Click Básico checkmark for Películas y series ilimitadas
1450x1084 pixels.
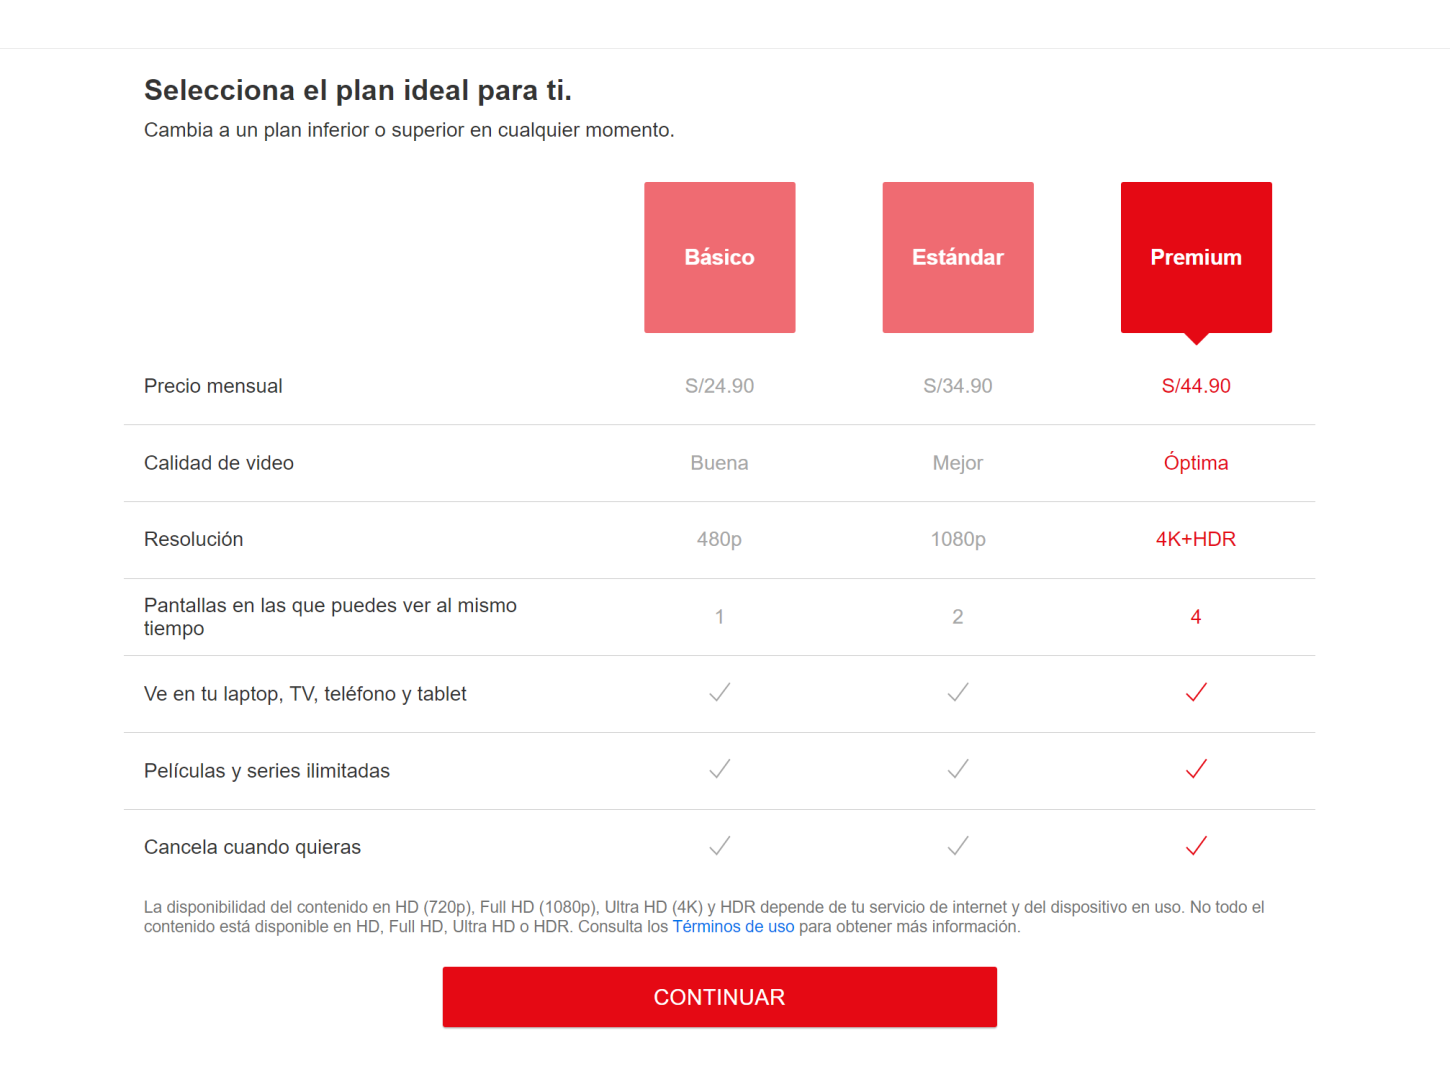click(x=719, y=769)
